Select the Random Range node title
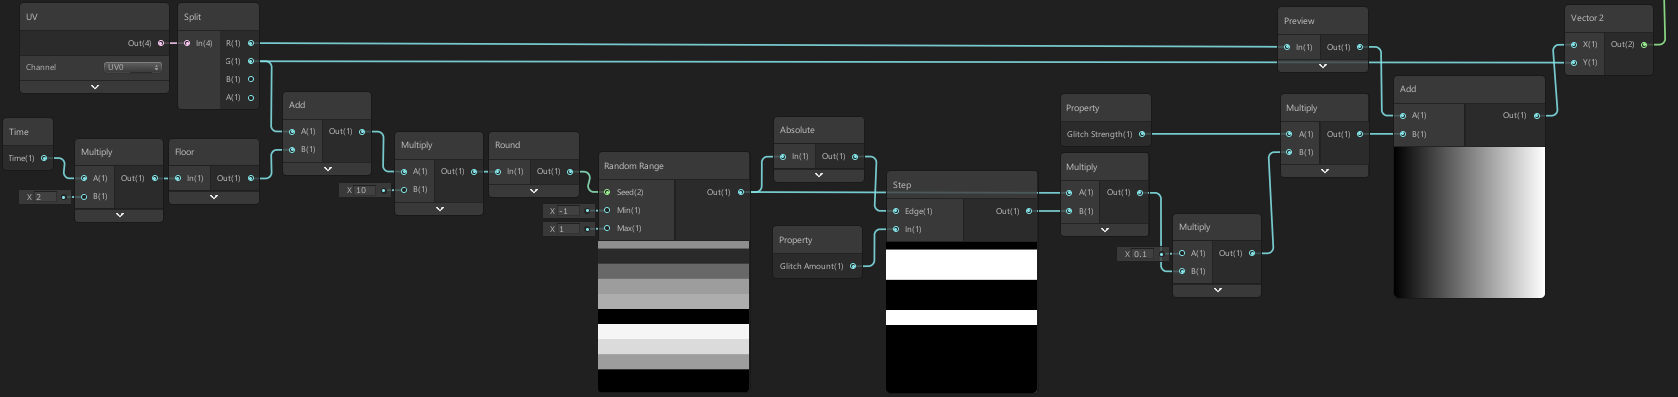1678x397 pixels. click(634, 166)
